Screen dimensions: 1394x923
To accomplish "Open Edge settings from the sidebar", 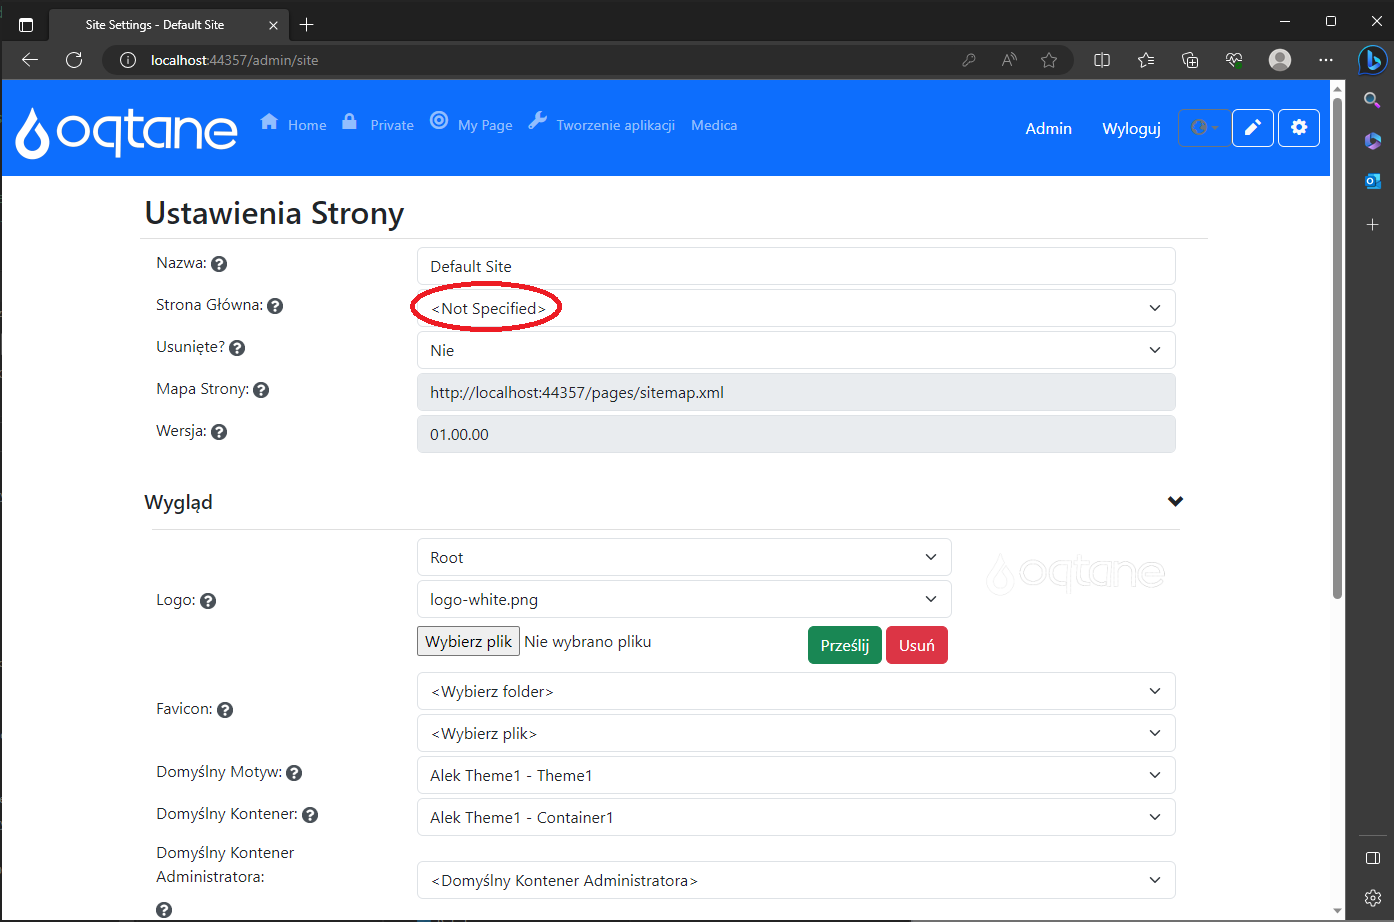I will tap(1371, 898).
